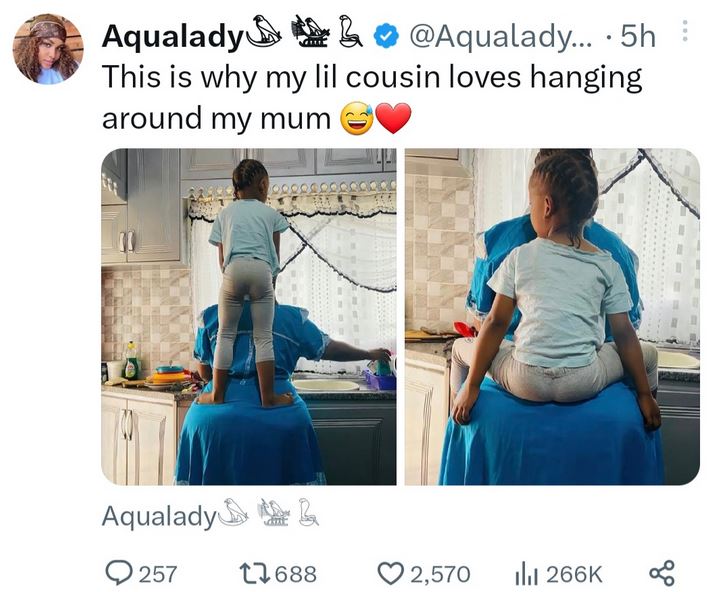The width and height of the screenshot is (713, 592).
Task: Click the tweet text about lil cousin
Action: (372, 97)
